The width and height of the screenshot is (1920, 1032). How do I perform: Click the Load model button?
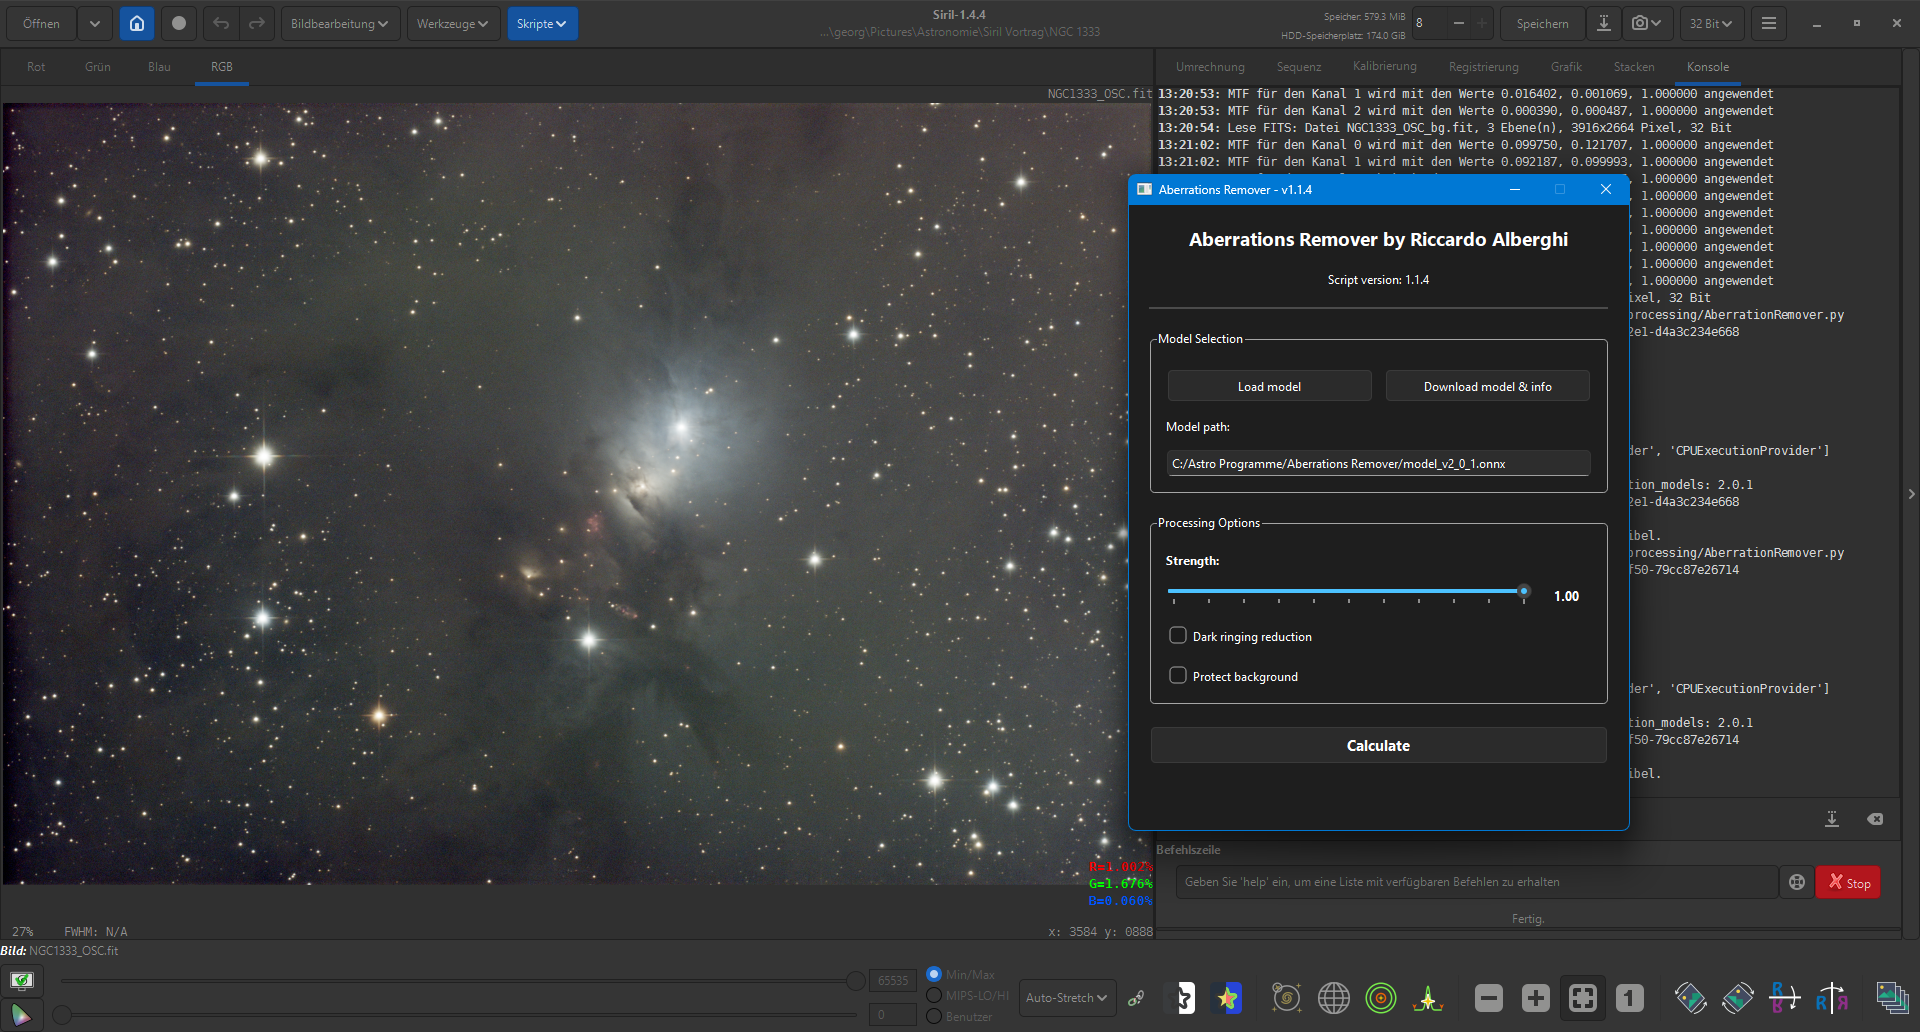(x=1269, y=386)
